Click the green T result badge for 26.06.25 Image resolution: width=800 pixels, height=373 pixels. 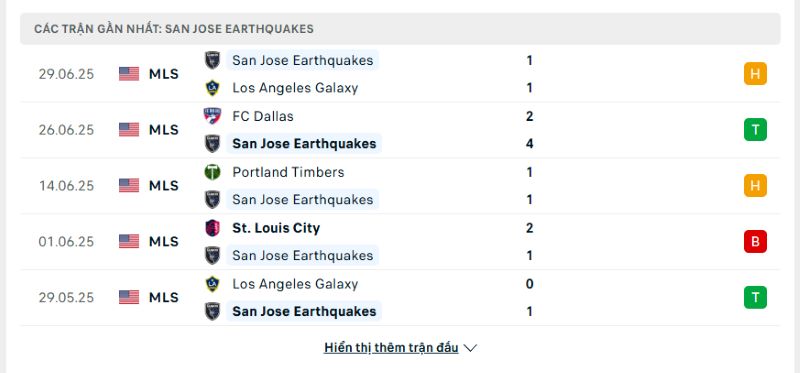[755, 130]
